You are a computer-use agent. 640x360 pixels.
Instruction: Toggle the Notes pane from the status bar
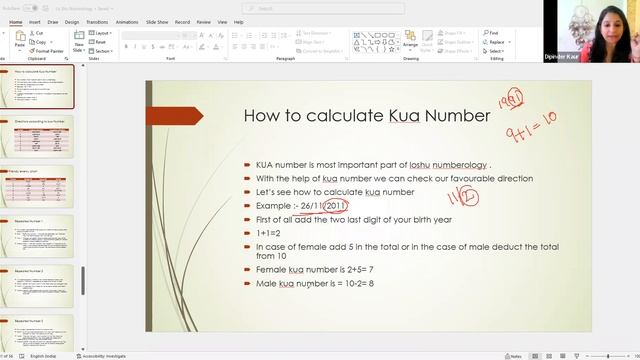pos(513,356)
